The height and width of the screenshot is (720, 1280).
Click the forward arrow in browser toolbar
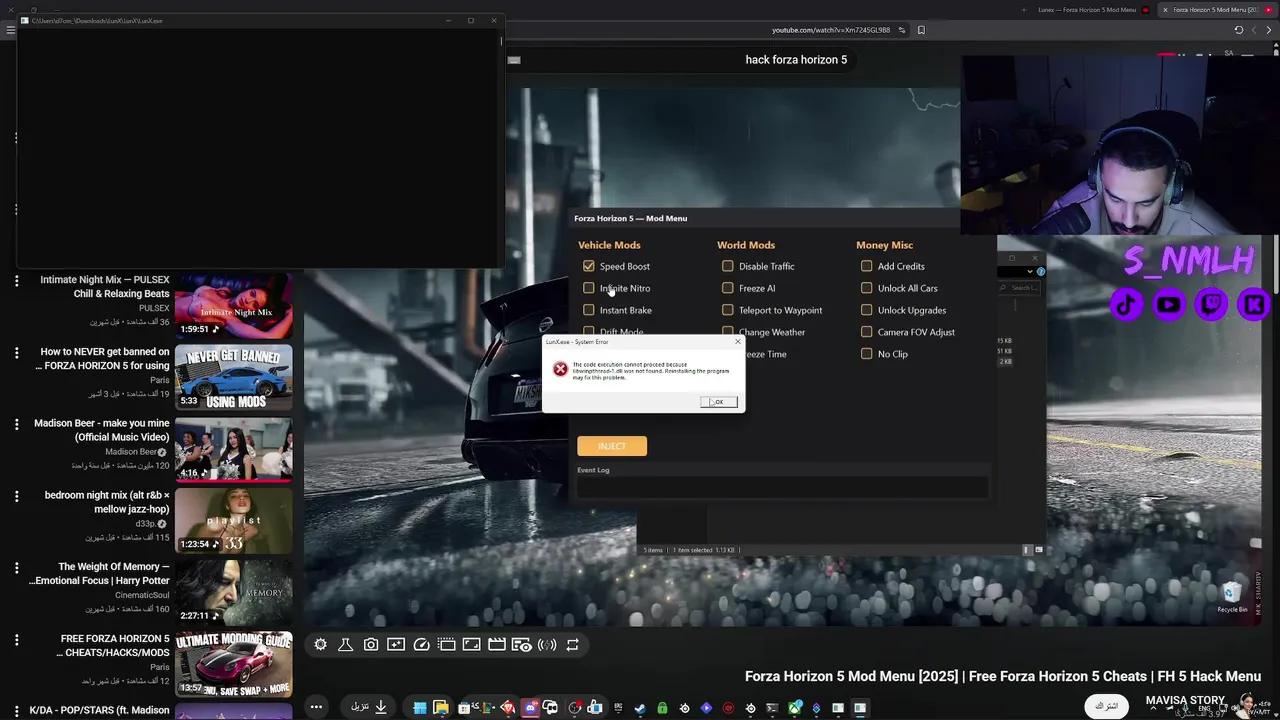point(1271,30)
